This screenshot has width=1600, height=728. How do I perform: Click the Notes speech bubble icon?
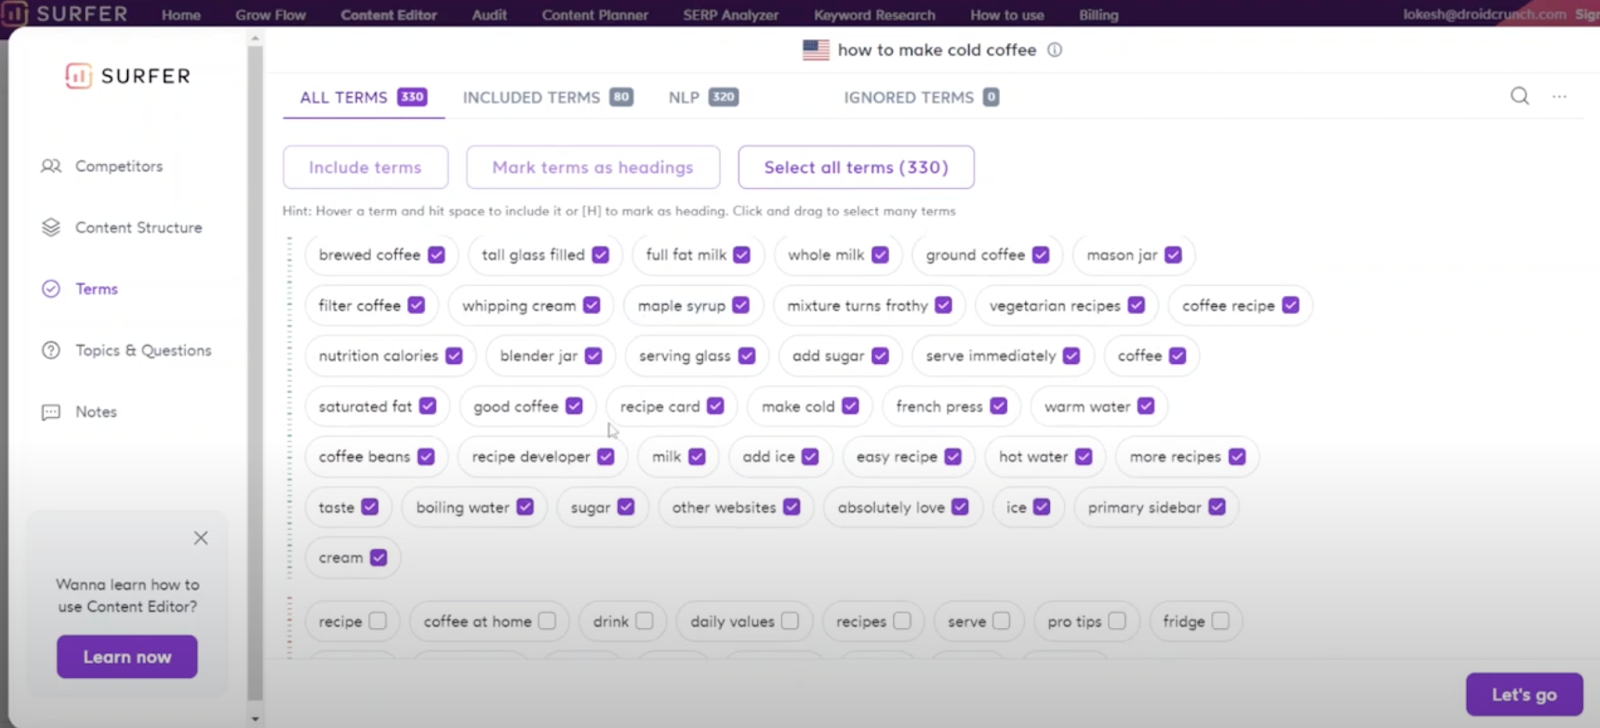pos(51,412)
